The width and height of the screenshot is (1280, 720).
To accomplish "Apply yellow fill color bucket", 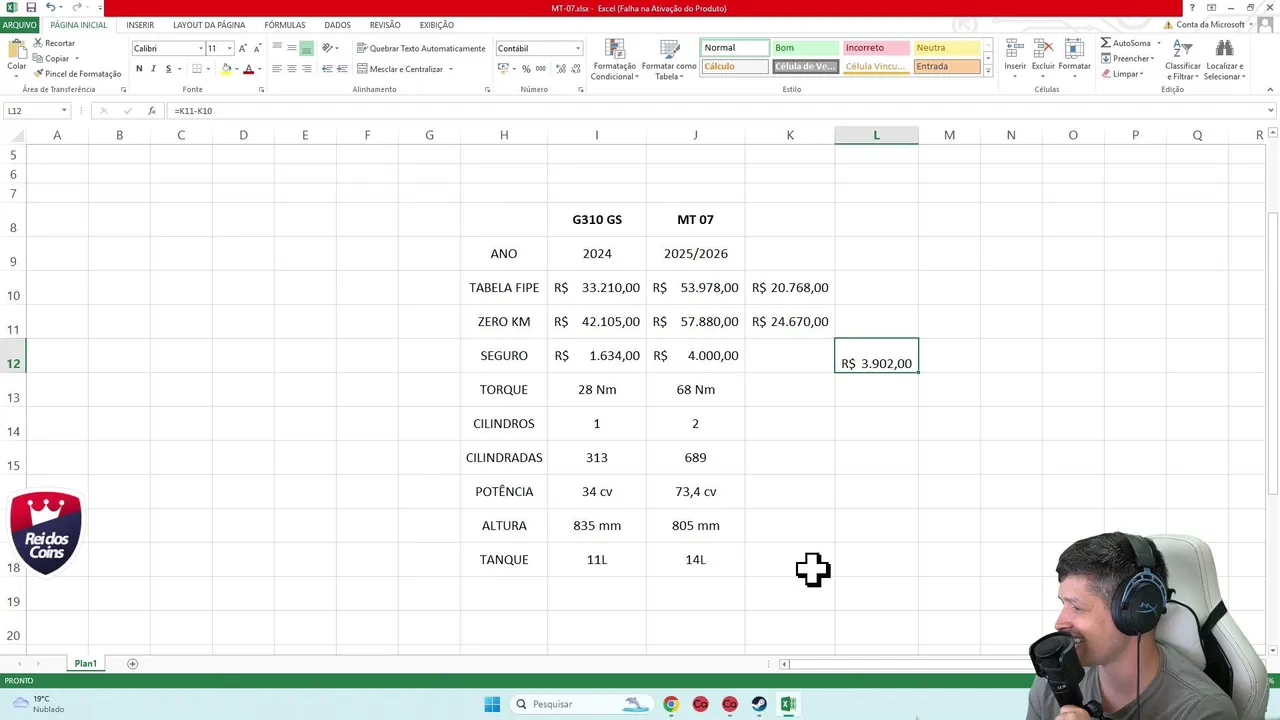I will pyautogui.click(x=226, y=69).
